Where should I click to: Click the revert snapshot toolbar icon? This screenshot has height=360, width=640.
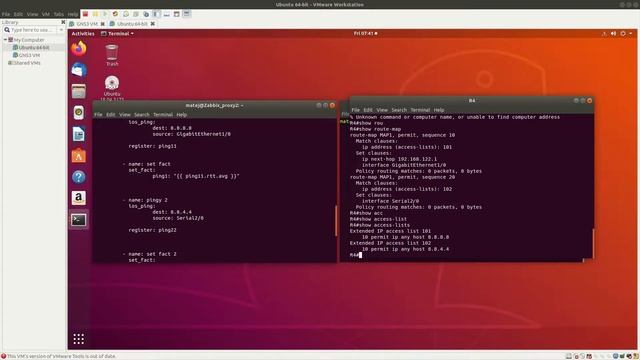coord(136,14)
